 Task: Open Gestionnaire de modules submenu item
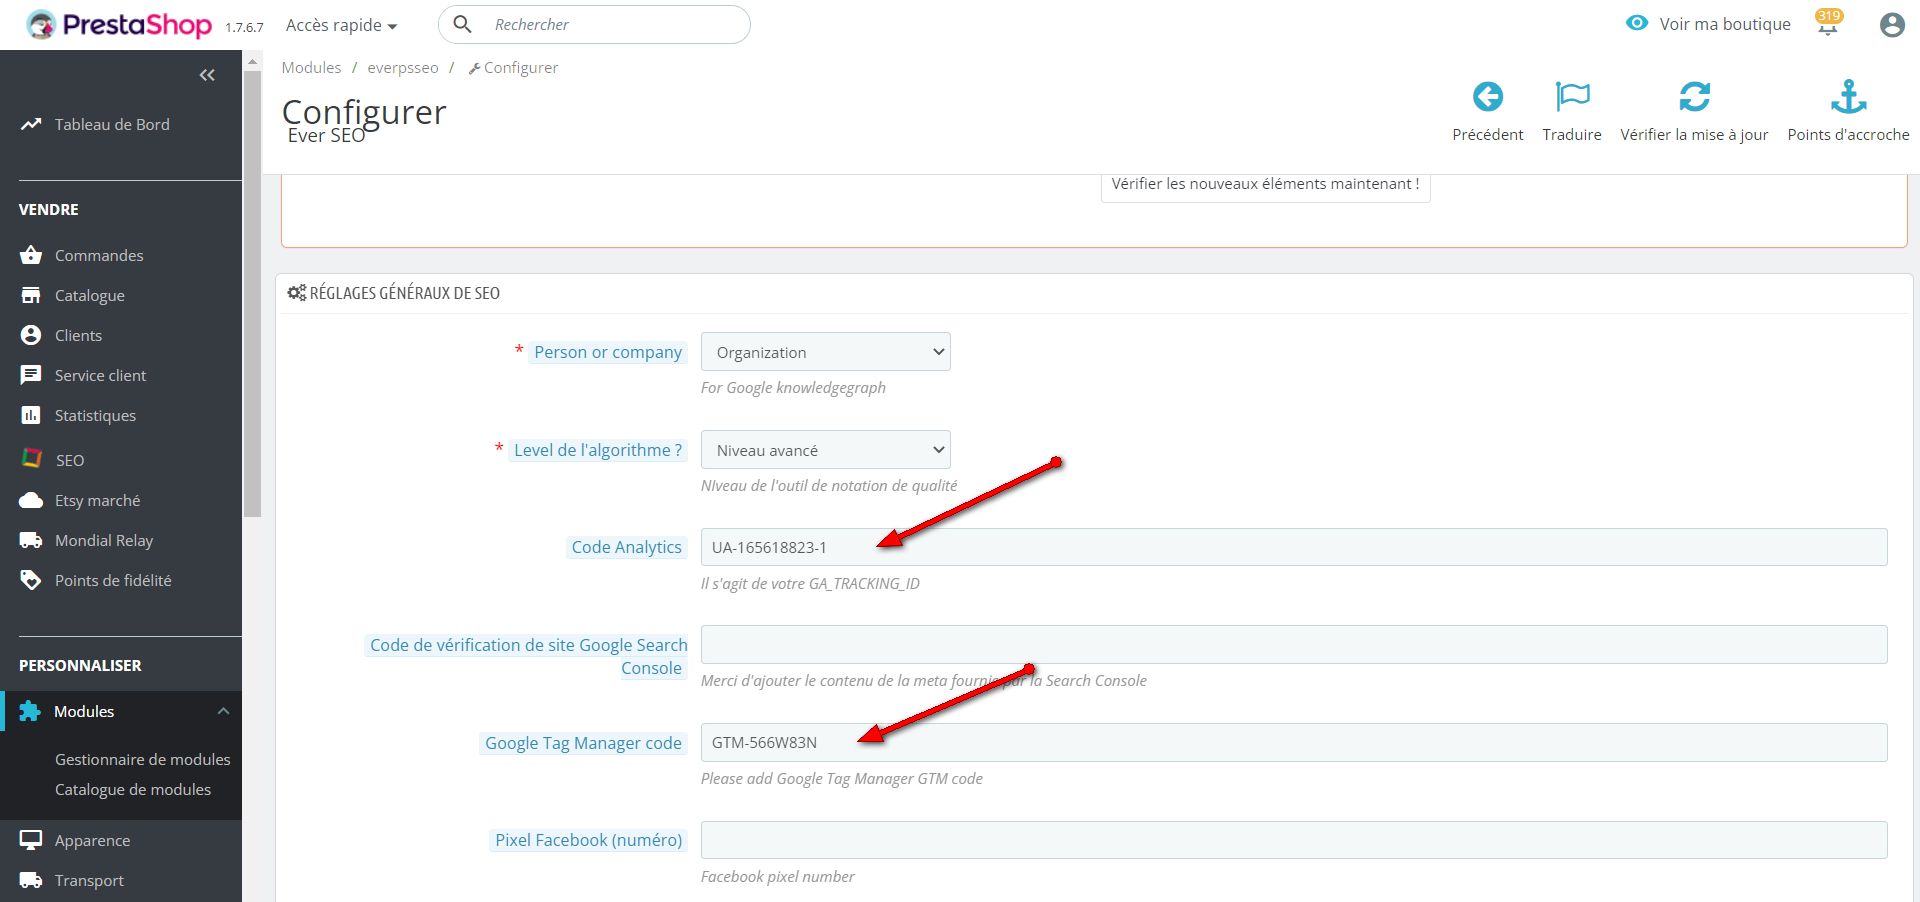(x=142, y=759)
